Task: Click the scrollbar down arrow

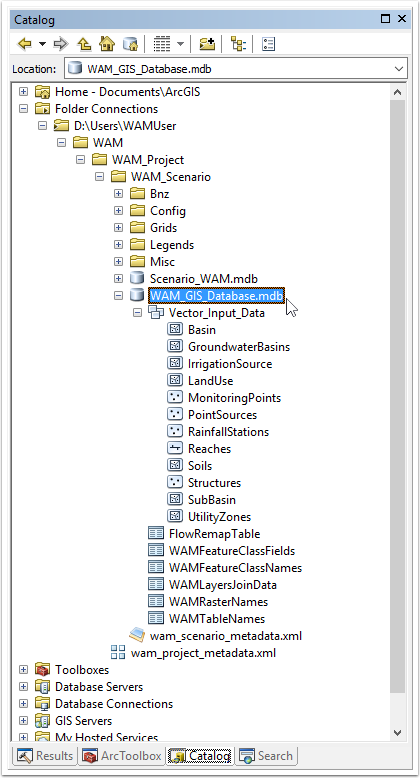Action: (x=397, y=732)
